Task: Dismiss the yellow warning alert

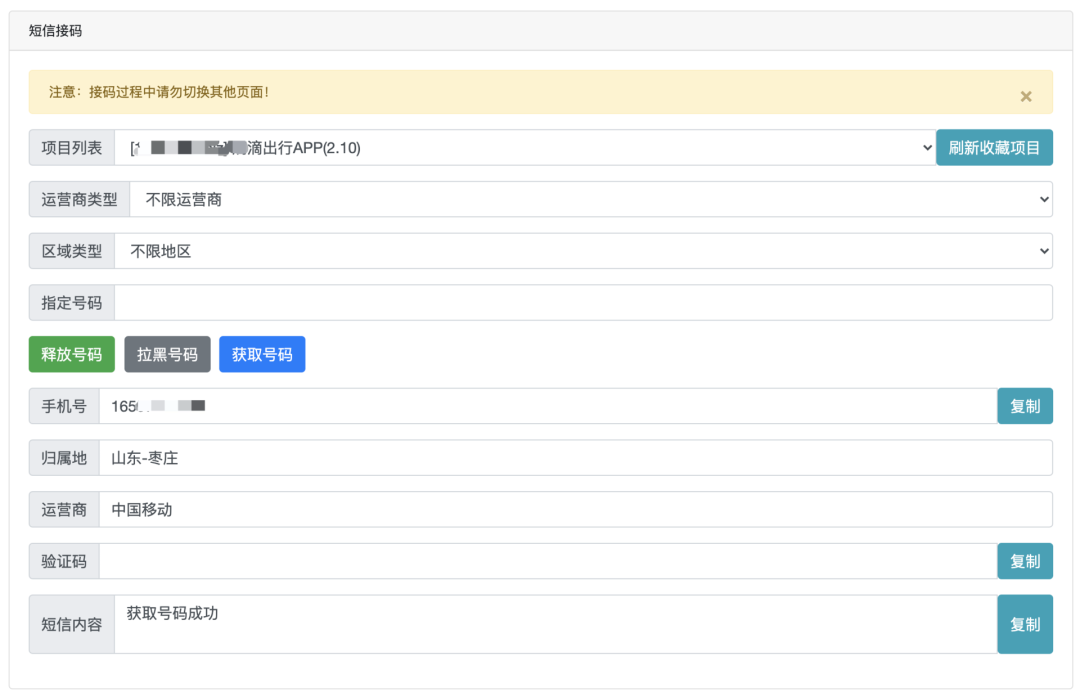Action: [x=1025, y=96]
